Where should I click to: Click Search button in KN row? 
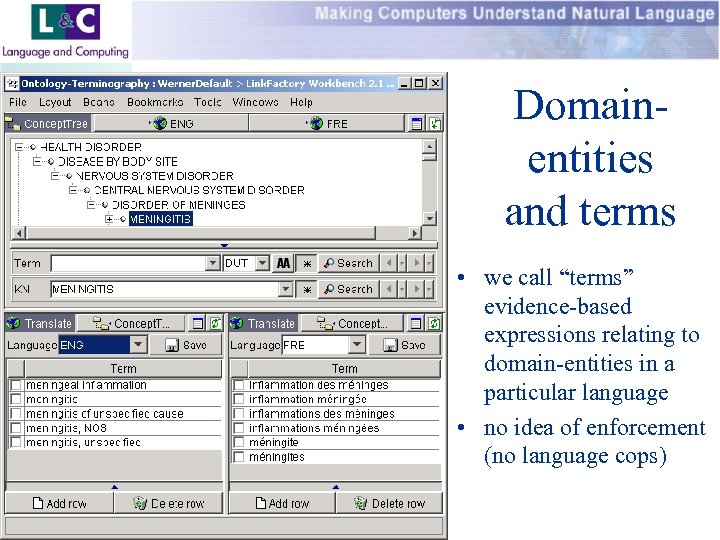[x=349, y=289]
